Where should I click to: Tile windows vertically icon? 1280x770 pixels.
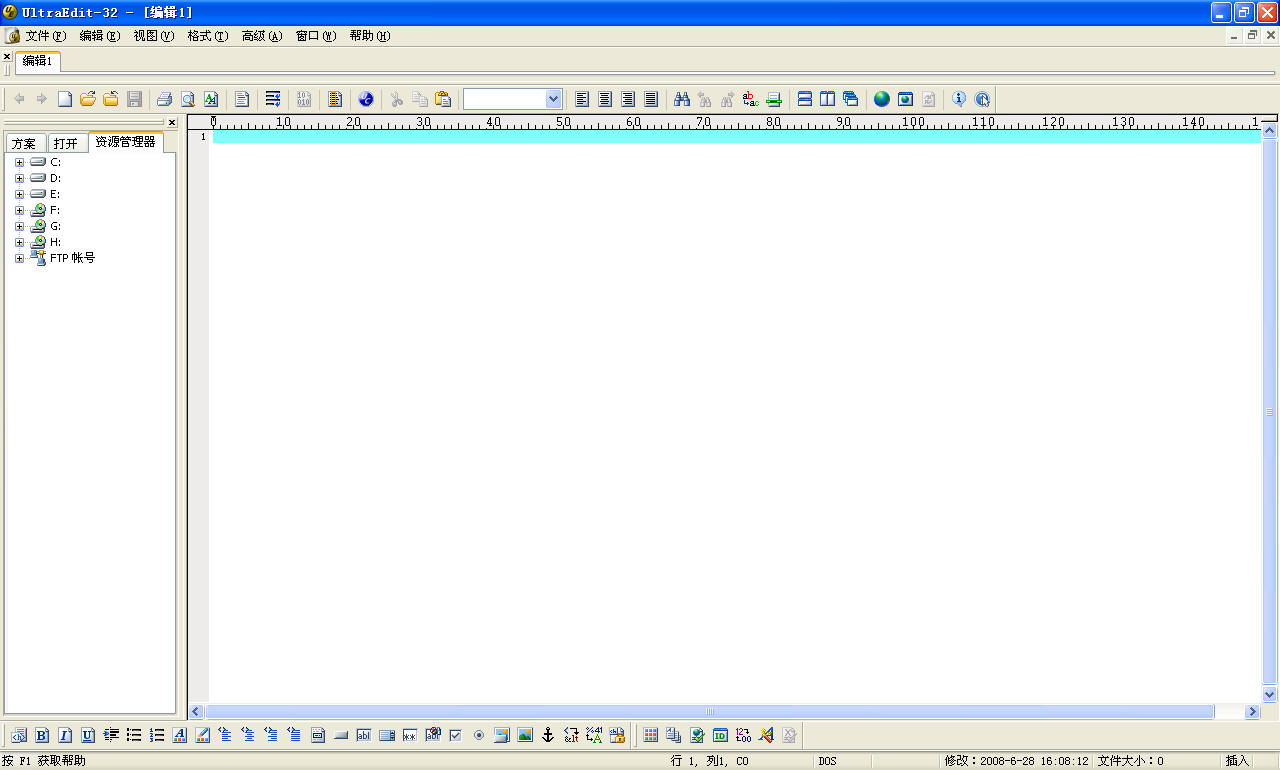828,99
